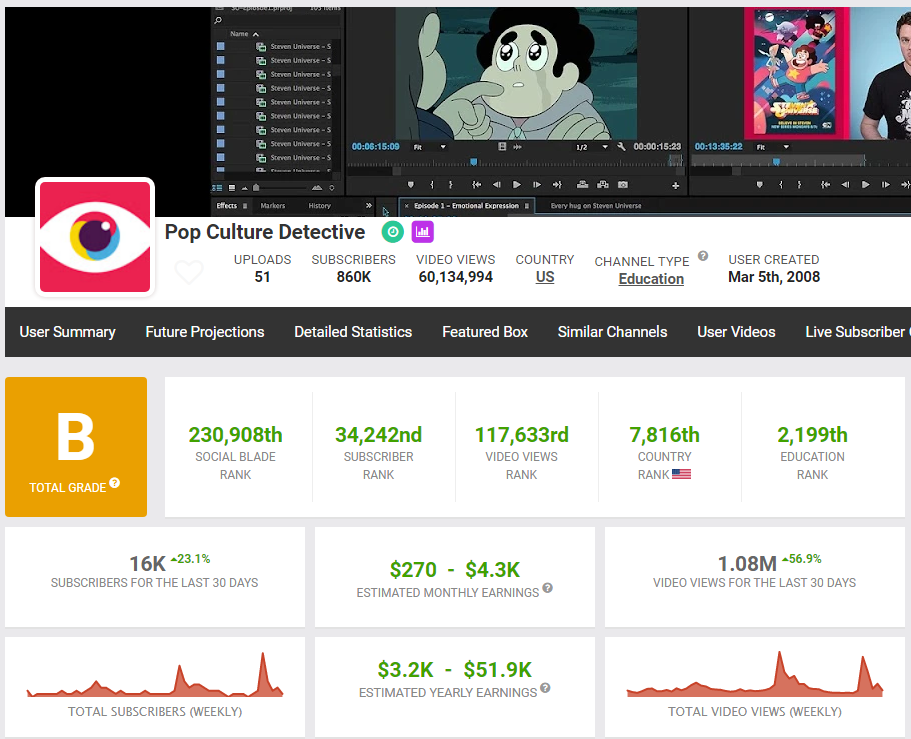
Task: Open the Fit dropdown beside 00:06:15:09 timecode
Action: point(429,147)
